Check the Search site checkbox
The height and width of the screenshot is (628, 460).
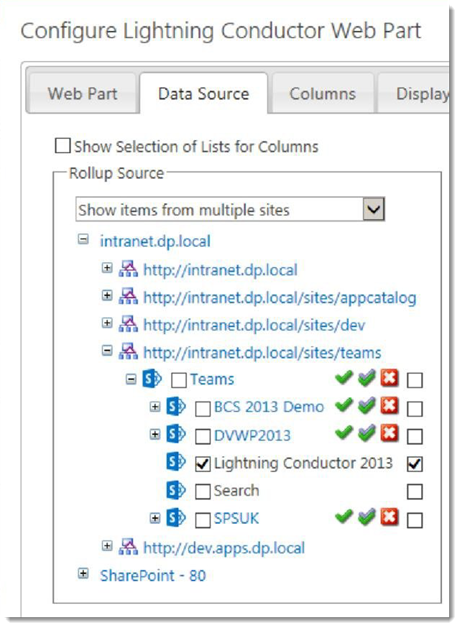(203, 492)
